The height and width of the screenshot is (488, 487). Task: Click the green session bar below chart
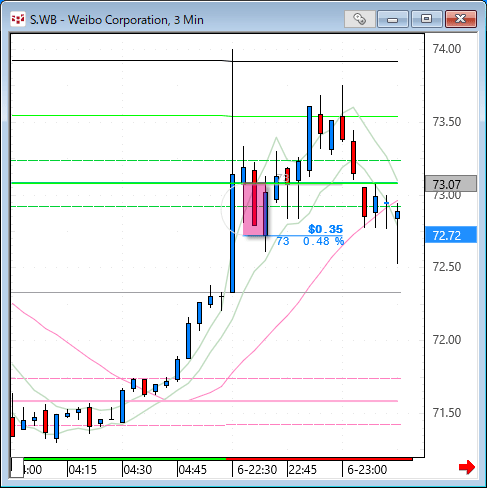pos(125,459)
